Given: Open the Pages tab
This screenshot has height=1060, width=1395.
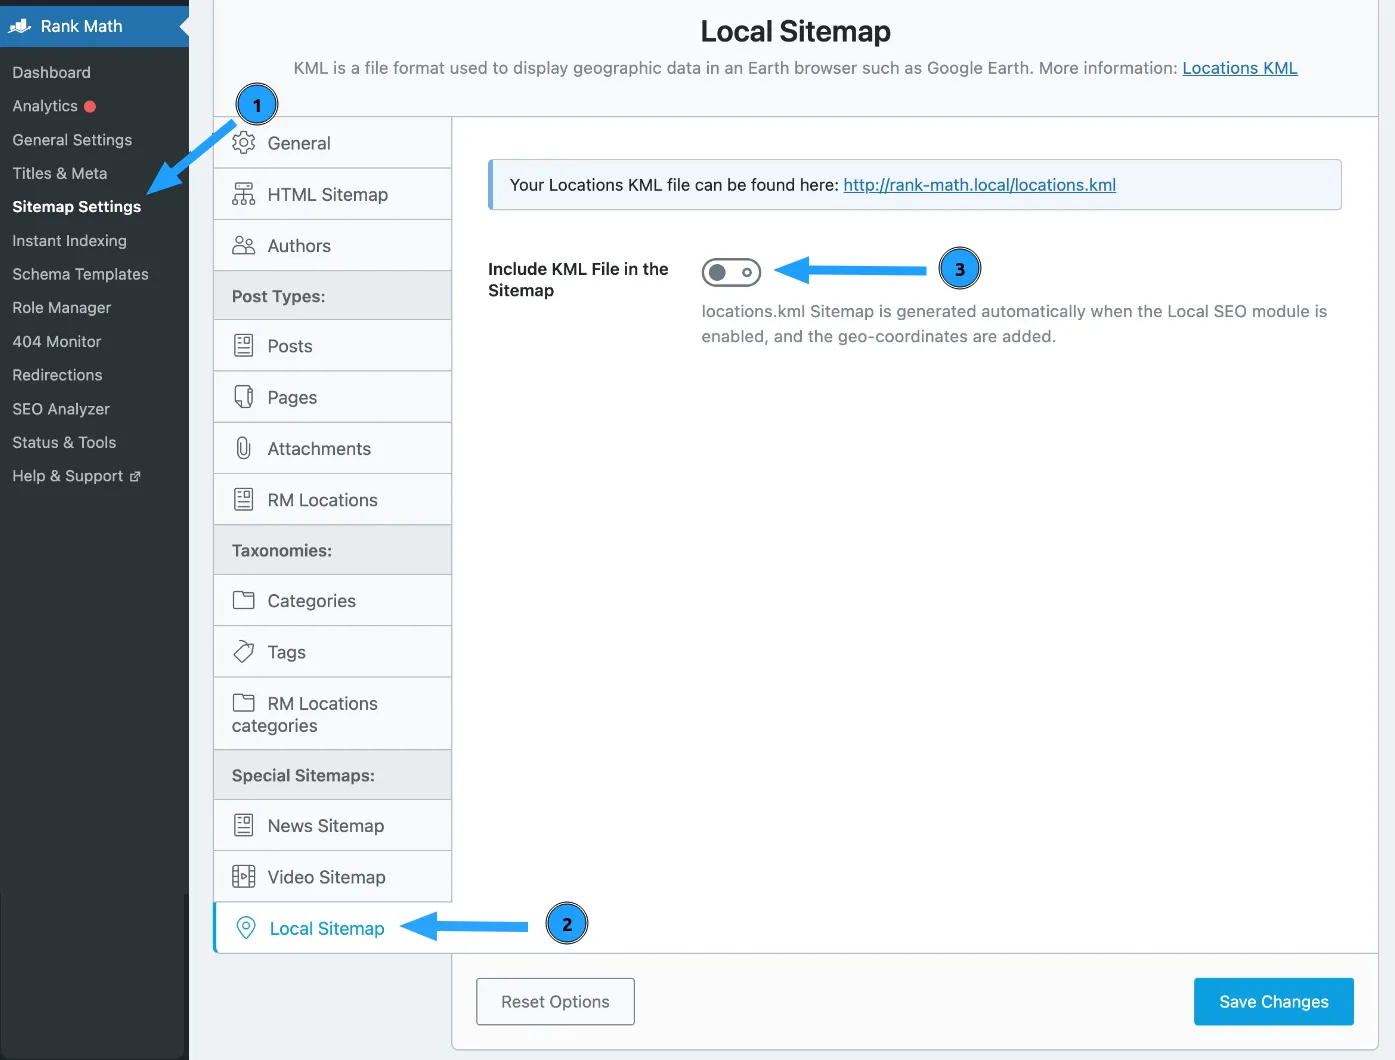Looking at the screenshot, I should tap(332, 397).
